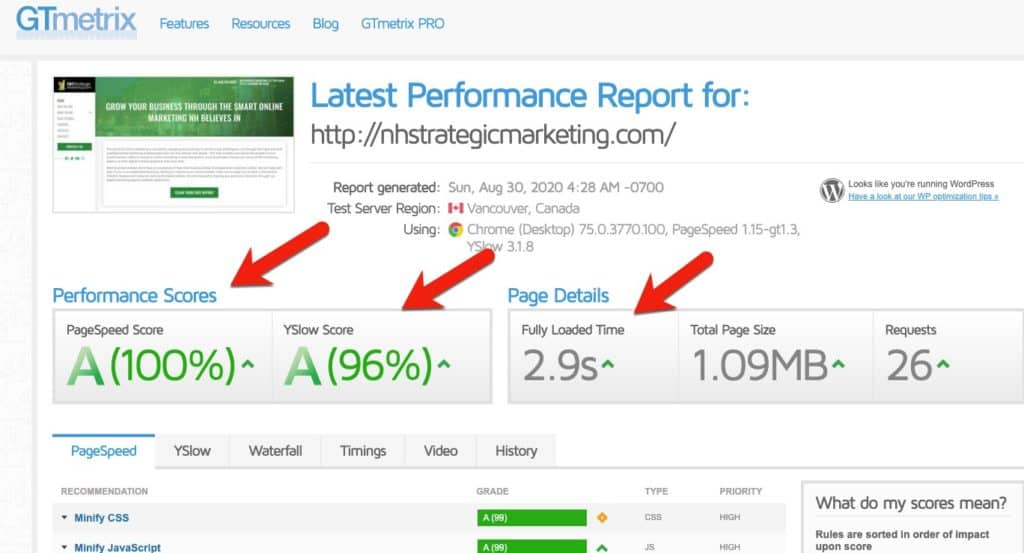Click the Page Details heading
This screenshot has width=1024, height=553.
click(x=558, y=296)
